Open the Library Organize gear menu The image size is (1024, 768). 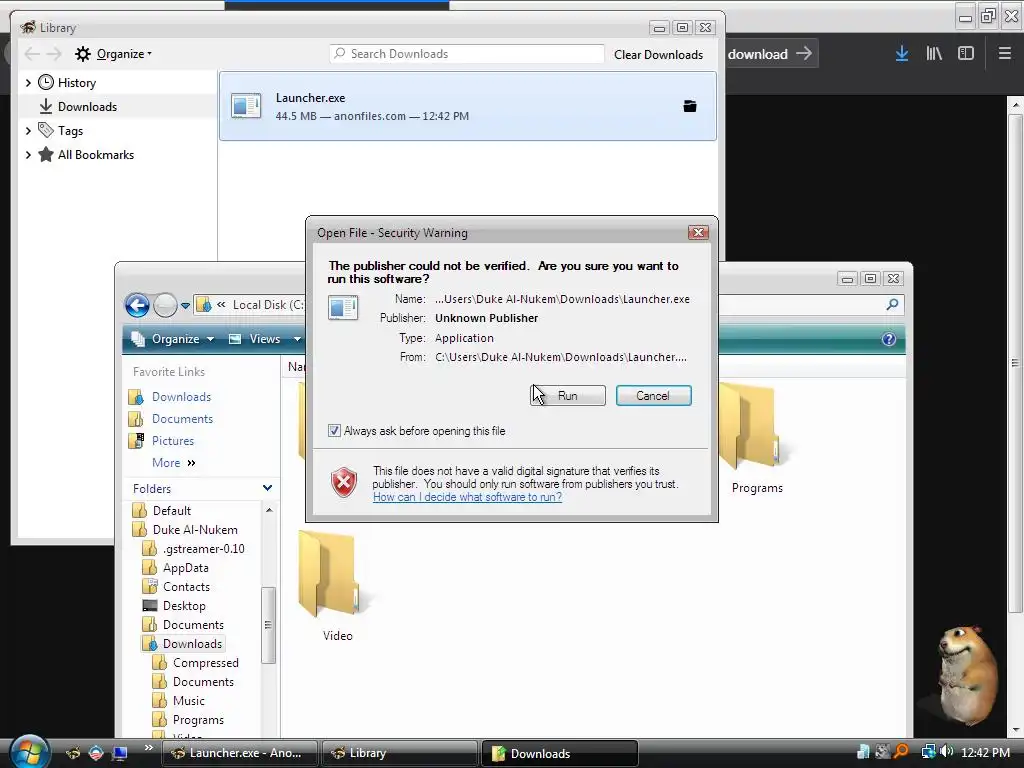coord(112,54)
